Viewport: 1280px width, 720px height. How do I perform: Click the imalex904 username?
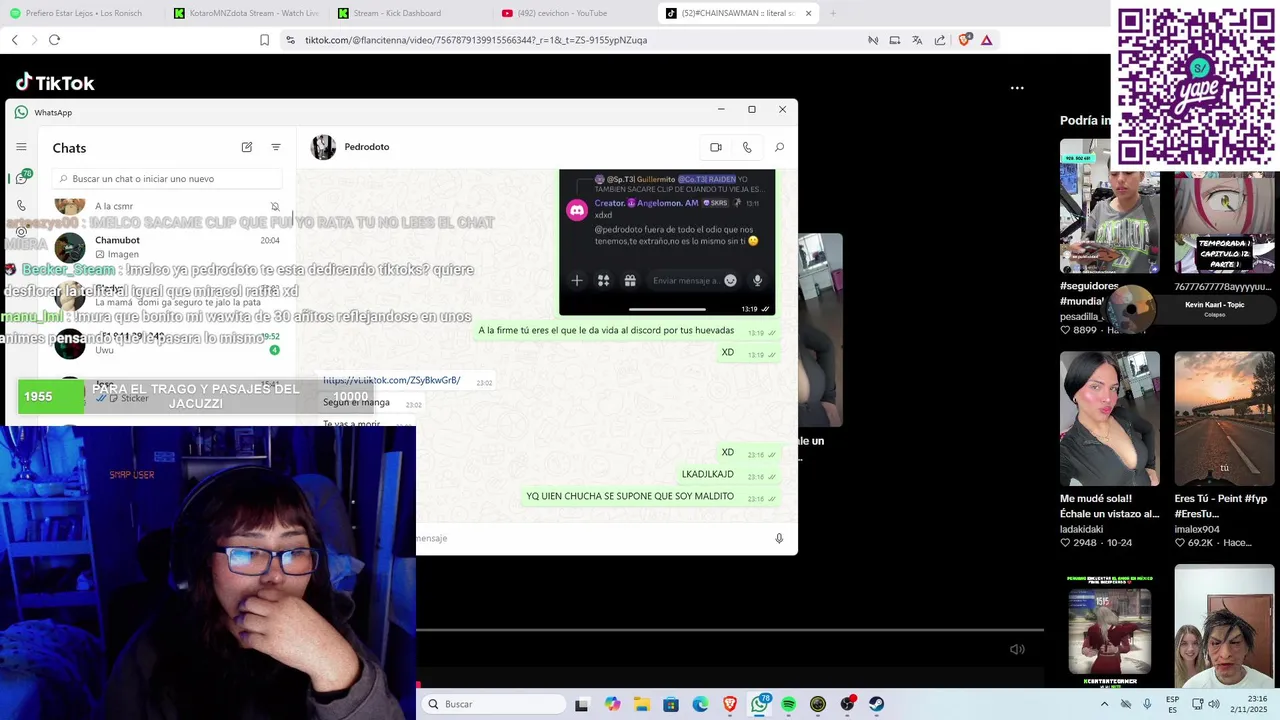pos(1197,529)
